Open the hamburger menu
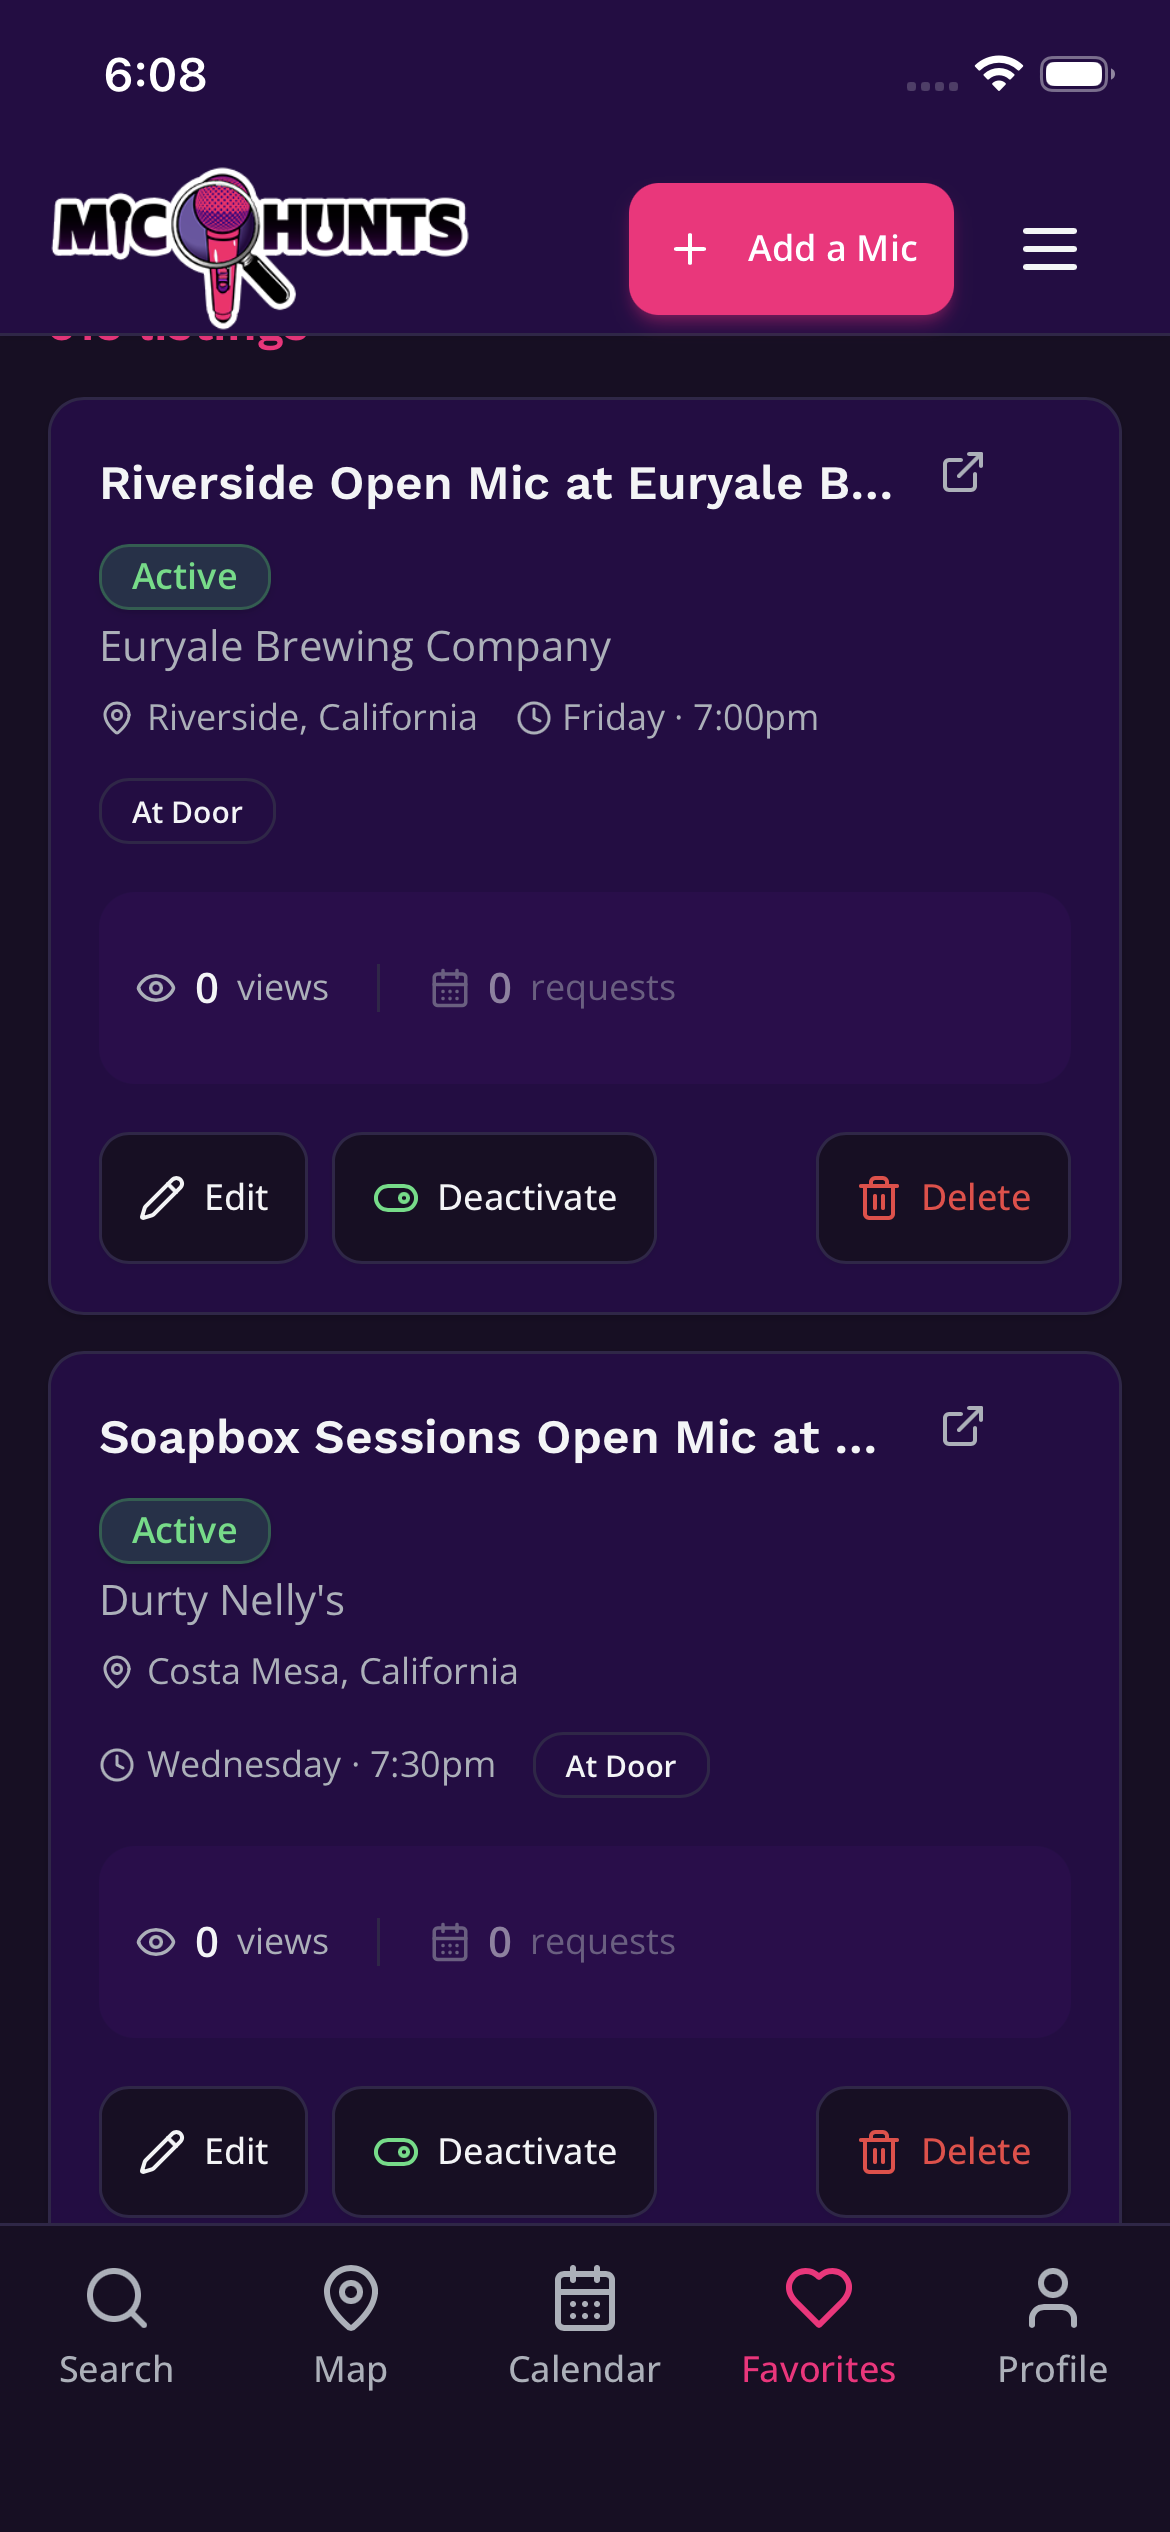The height and width of the screenshot is (2532, 1170). pos(1049,249)
